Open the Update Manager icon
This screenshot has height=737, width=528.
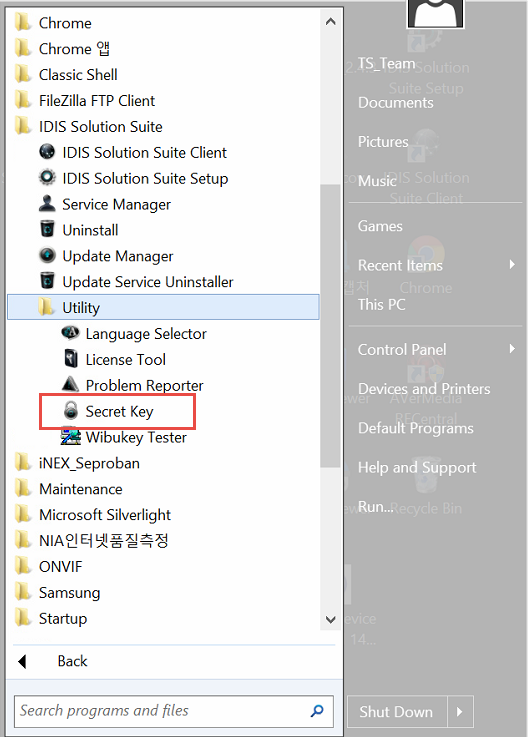pyautogui.click(x=47, y=255)
